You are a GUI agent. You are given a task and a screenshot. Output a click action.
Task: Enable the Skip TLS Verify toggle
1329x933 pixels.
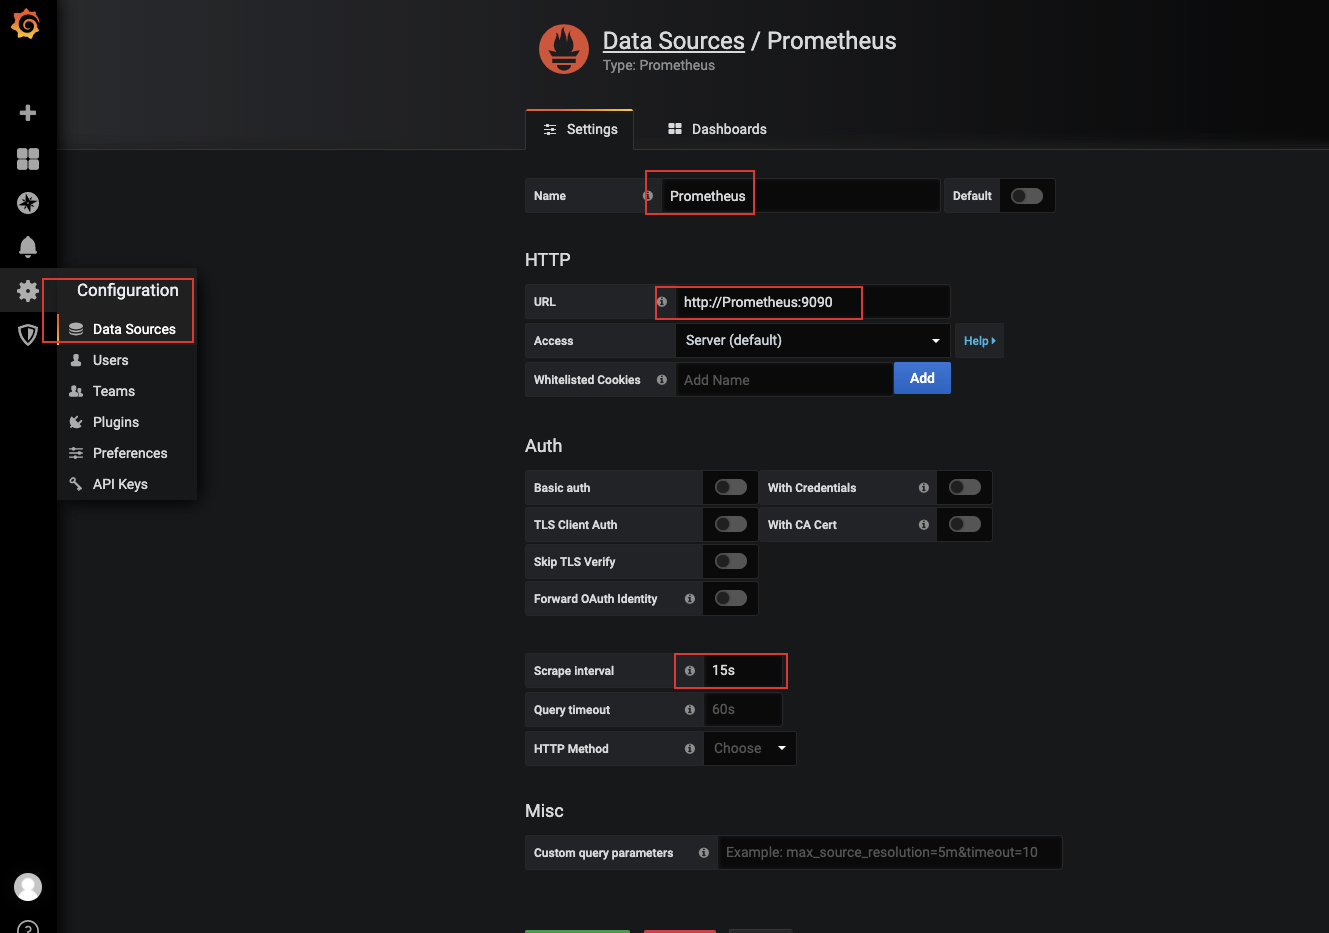coord(731,561)
